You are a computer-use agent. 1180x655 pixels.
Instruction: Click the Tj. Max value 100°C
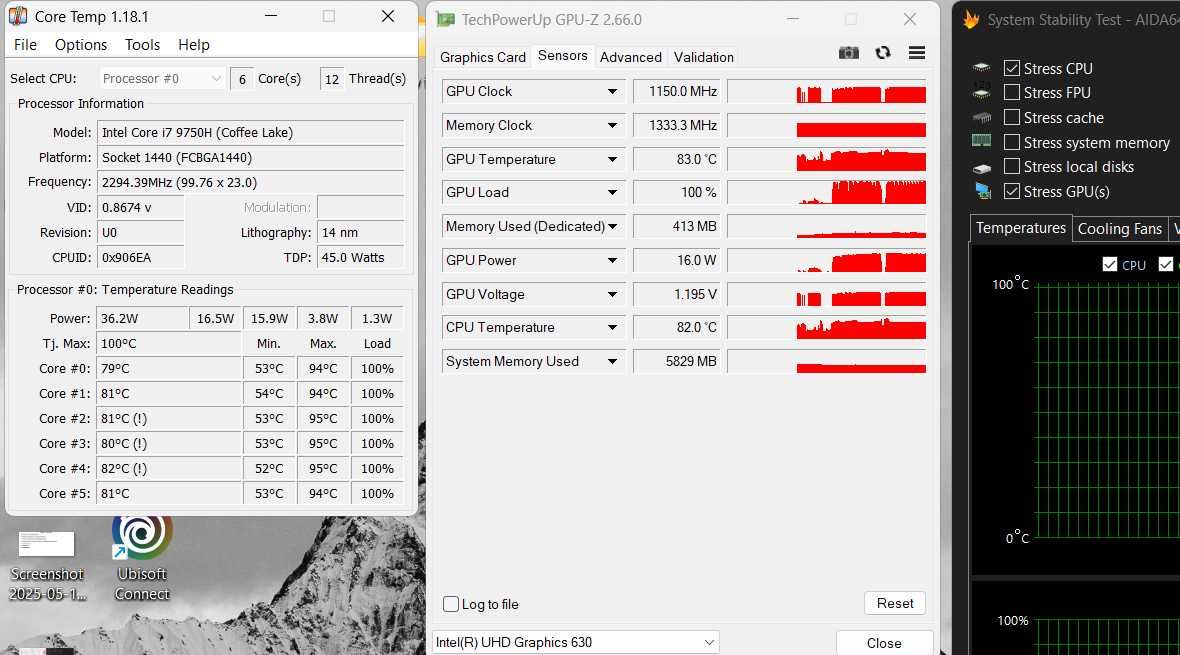pos(169,343)
